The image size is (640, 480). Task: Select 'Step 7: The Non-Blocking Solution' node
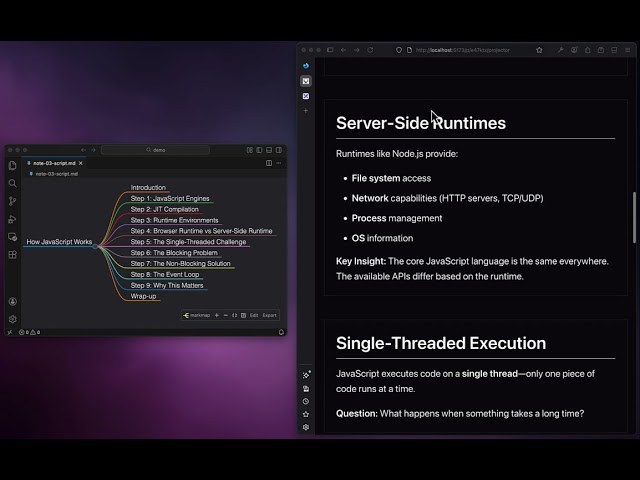180,264
